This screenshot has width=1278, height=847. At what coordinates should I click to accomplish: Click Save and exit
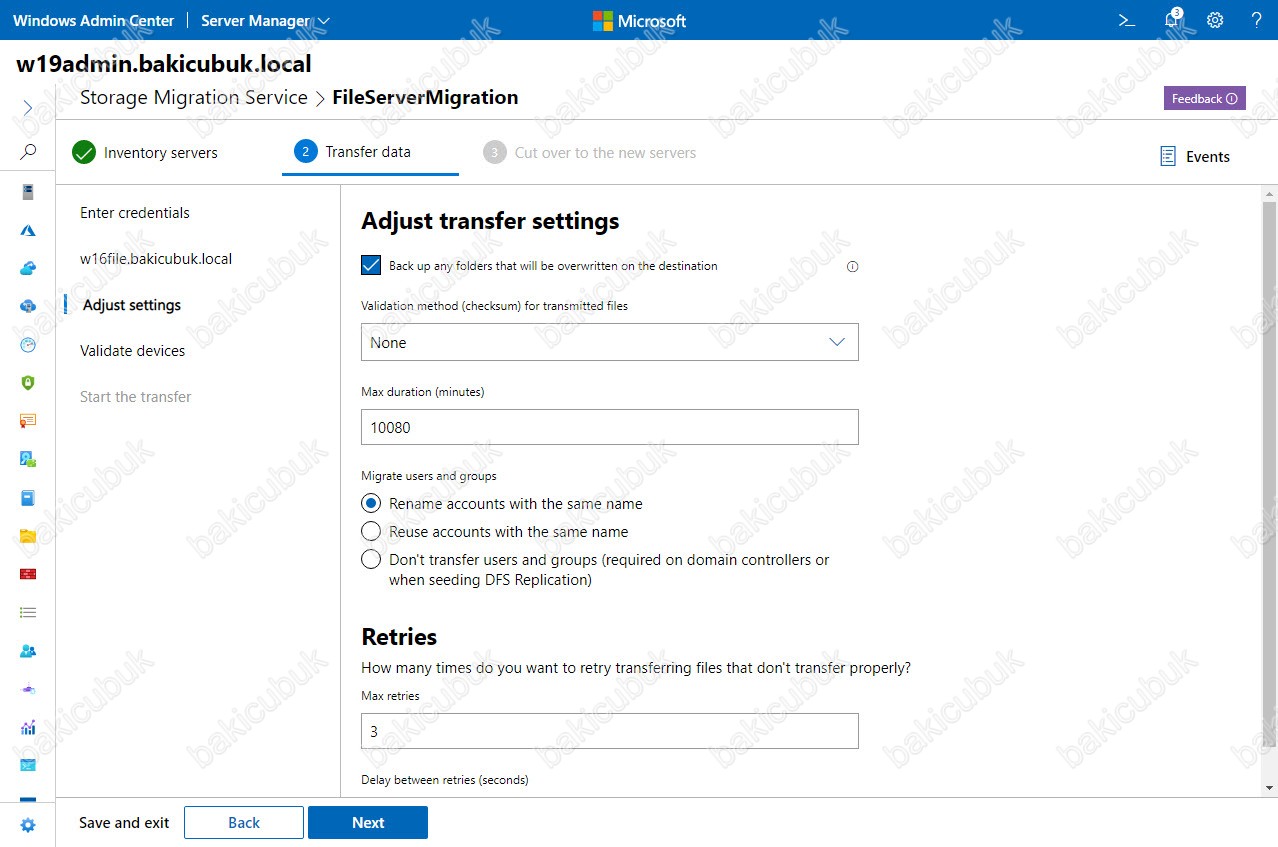pyautogui.click(x=124, y=823)
